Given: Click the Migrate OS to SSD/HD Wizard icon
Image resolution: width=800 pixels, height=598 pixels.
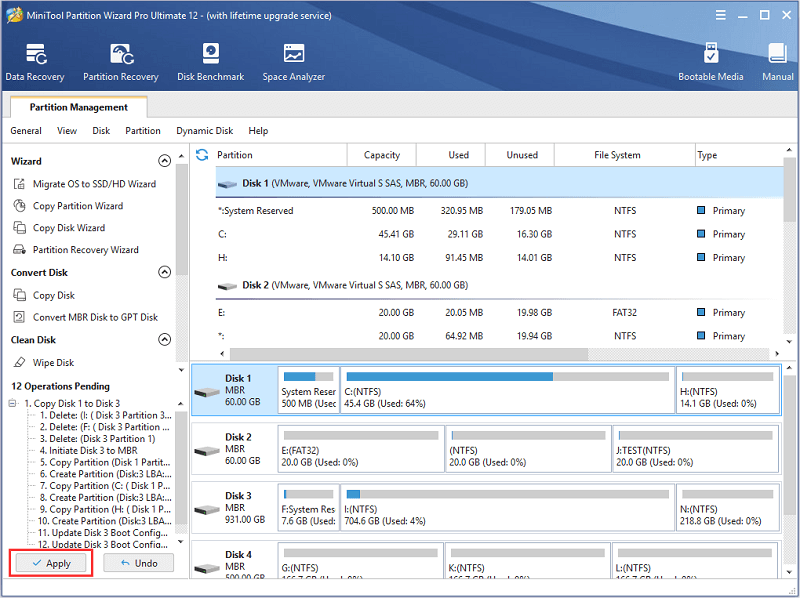Looking at the screenshot, I should pyautogui.click(x=19, y=184).
